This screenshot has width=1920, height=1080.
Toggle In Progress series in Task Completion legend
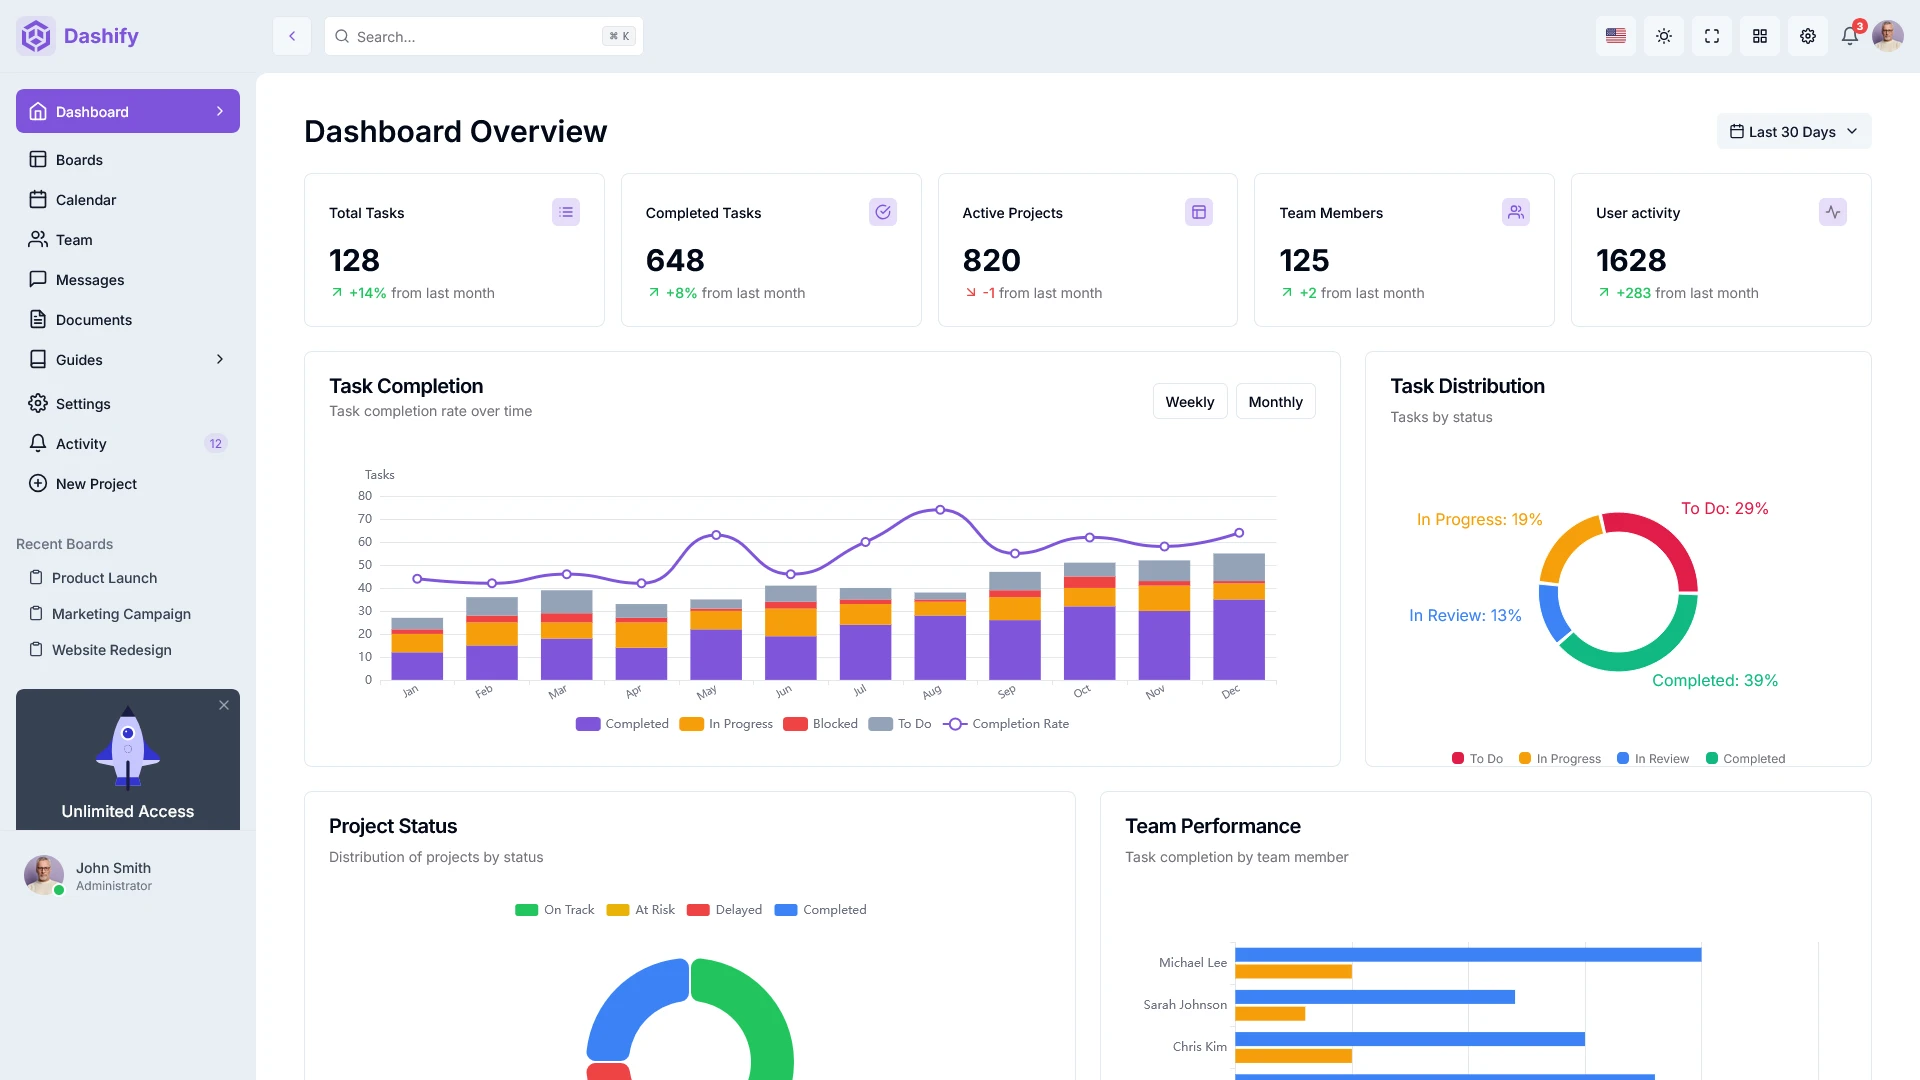726,723
